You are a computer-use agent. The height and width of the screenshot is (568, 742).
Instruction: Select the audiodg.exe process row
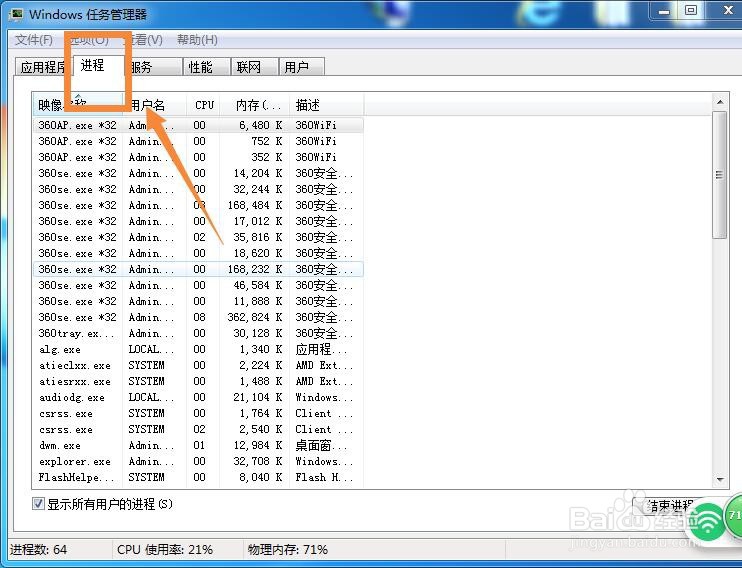199,398
